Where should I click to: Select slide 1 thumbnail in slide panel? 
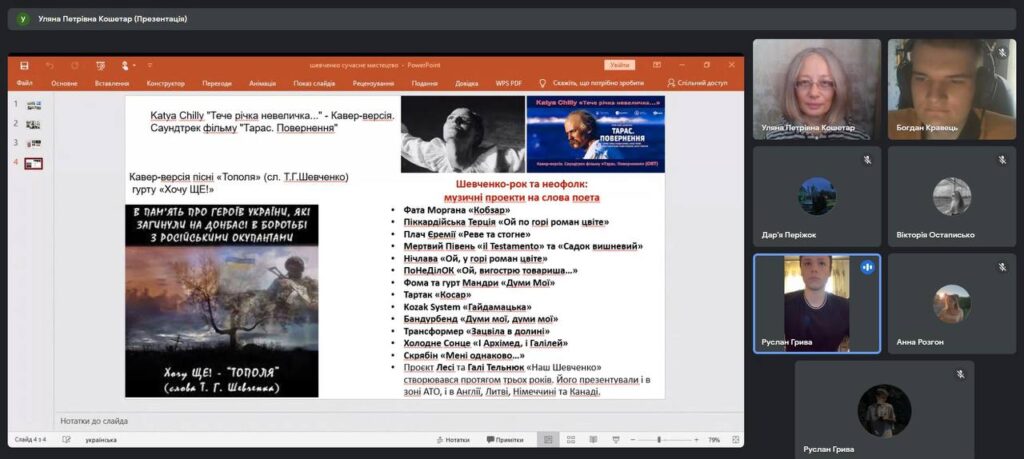(x=33, y=105)
